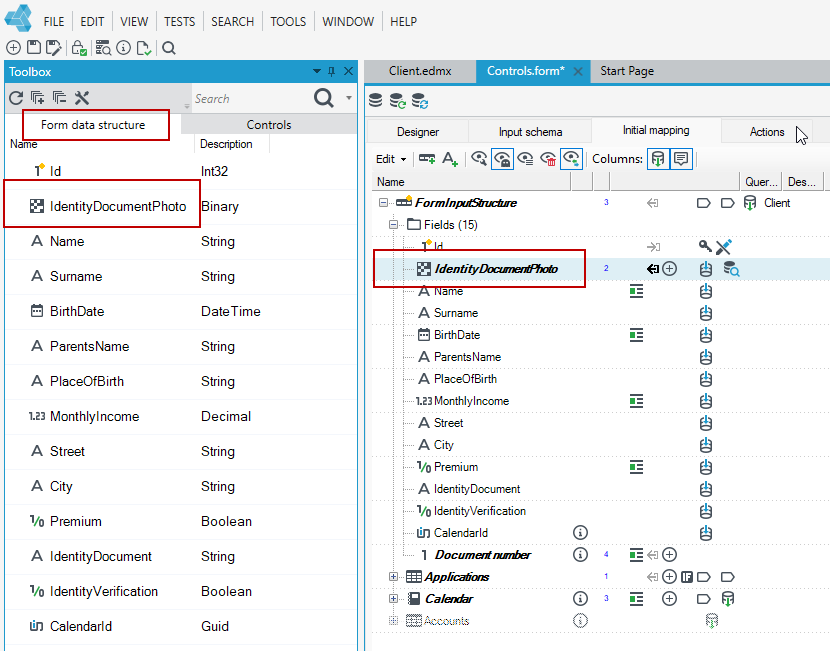Viewport: 830px width, 651px height.
Task: Click the document with green check icon
Action: (x=143, y=48)
